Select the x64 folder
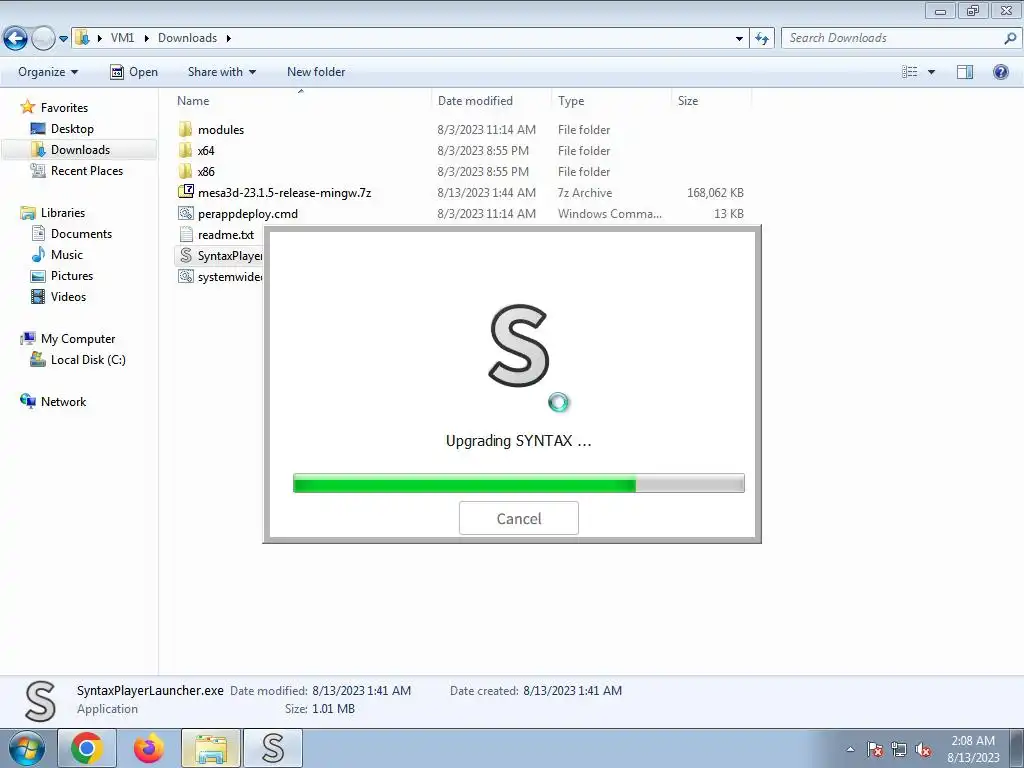Viewport: 1024px width, 768px height. tap(206, 150)
